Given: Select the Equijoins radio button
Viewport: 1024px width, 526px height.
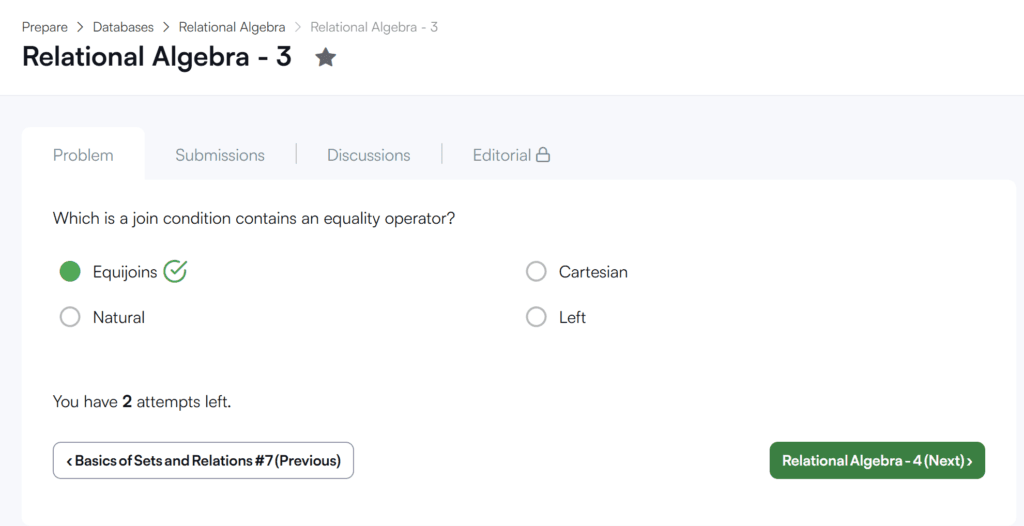Looking at the screenshot, I should [70, 272].
